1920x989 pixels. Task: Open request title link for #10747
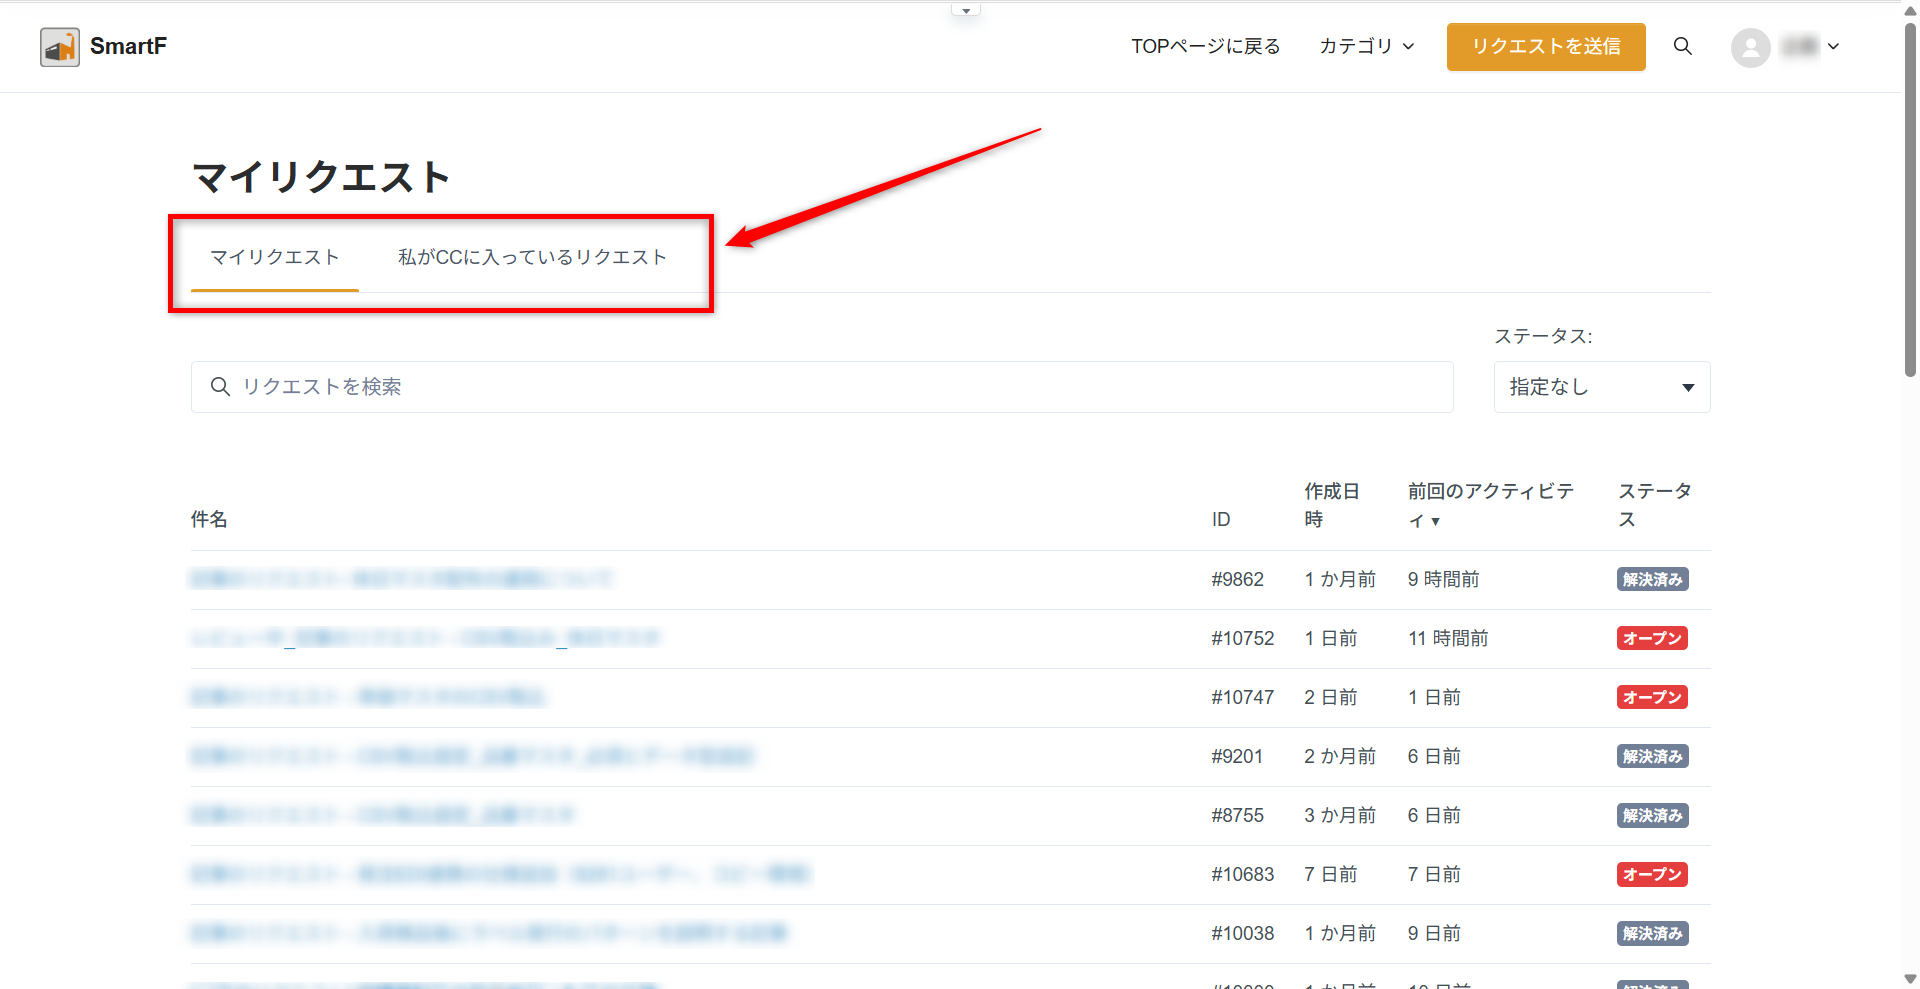(368, 697)
